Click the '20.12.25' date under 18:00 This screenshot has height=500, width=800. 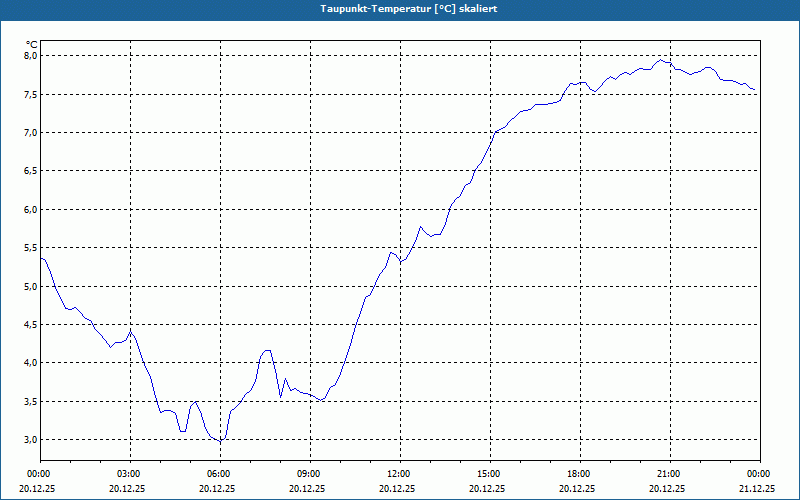577,488
